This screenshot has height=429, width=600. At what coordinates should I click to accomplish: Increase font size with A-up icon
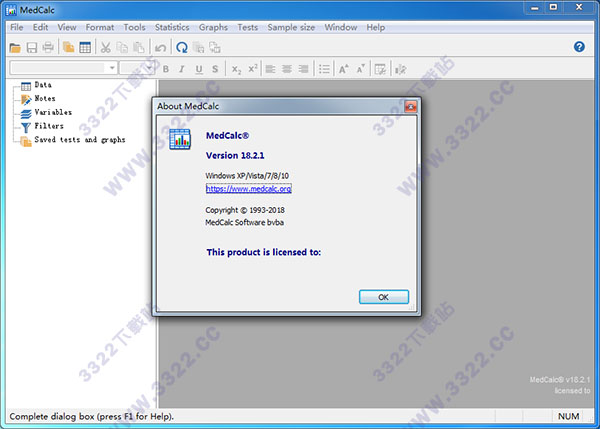[344, 69]
